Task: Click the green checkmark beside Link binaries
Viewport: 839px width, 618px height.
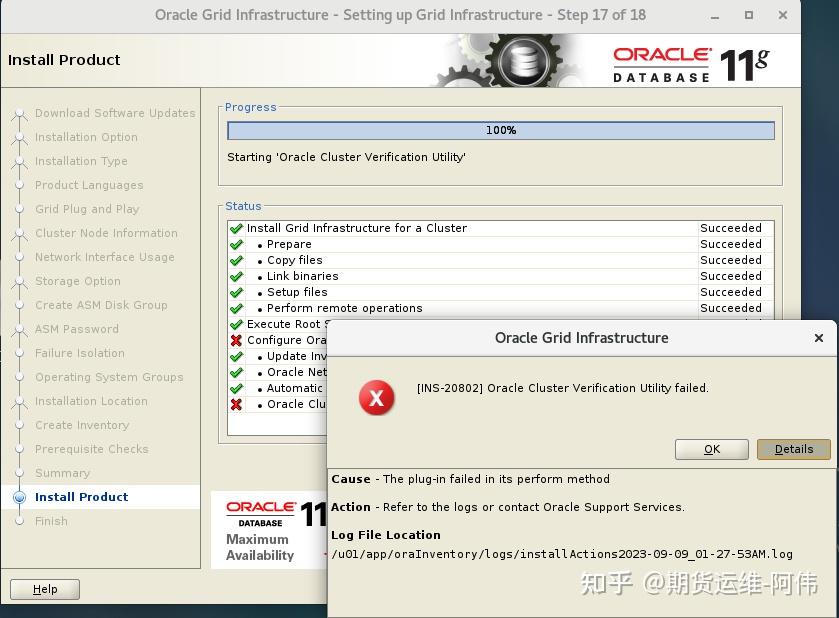Action: pyautogui.click(x=236, y=276)
